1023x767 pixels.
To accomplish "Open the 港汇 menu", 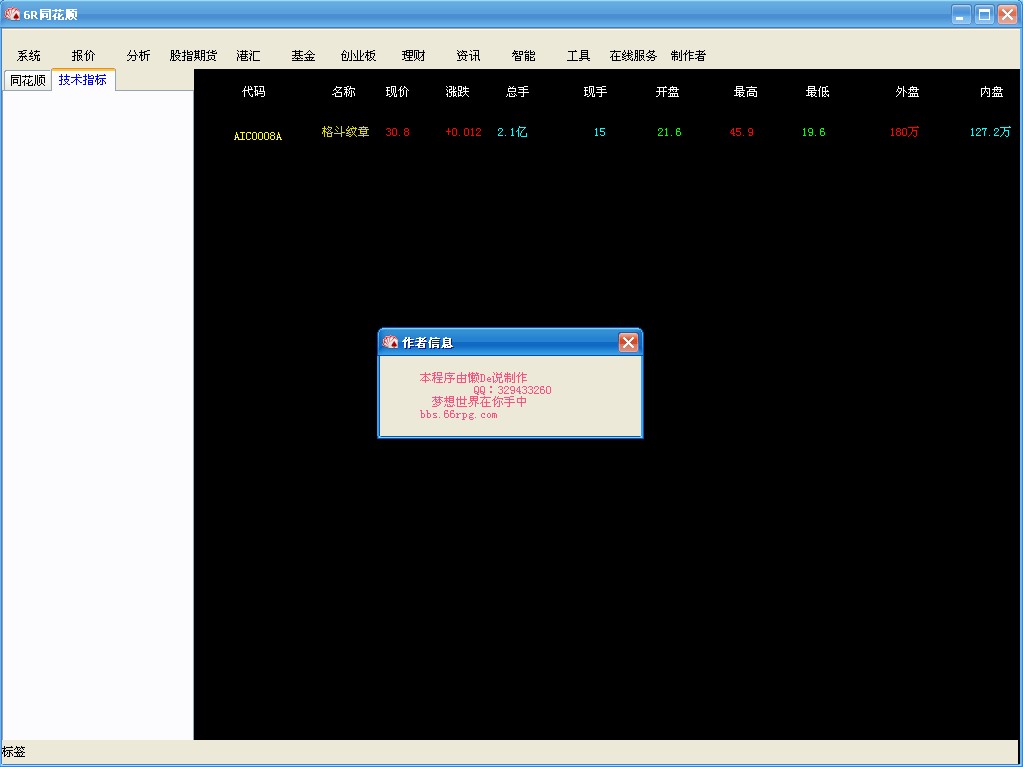I will [248, 56].
